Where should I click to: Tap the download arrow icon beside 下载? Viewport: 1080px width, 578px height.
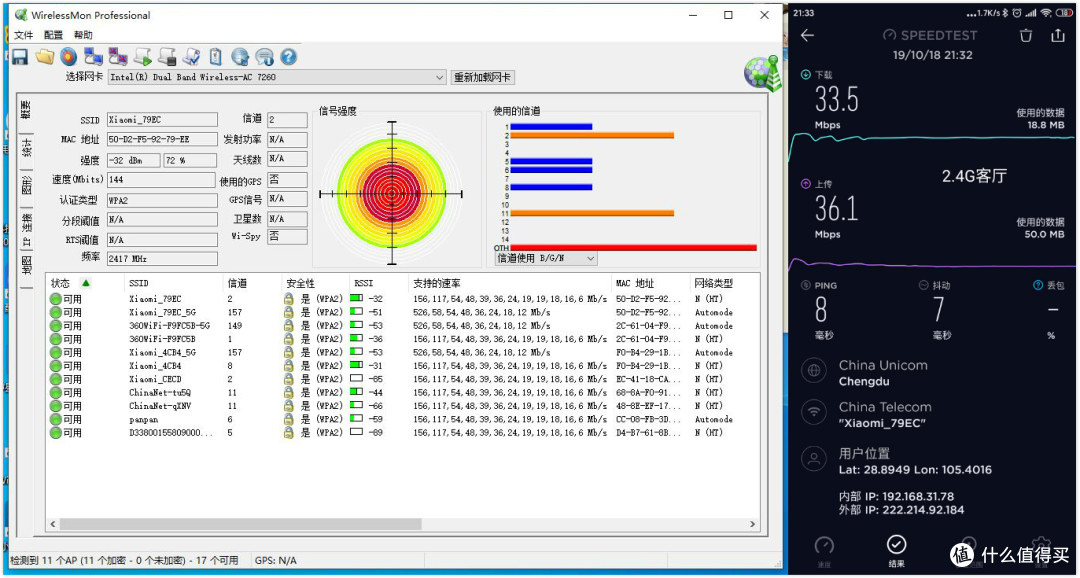806,74
